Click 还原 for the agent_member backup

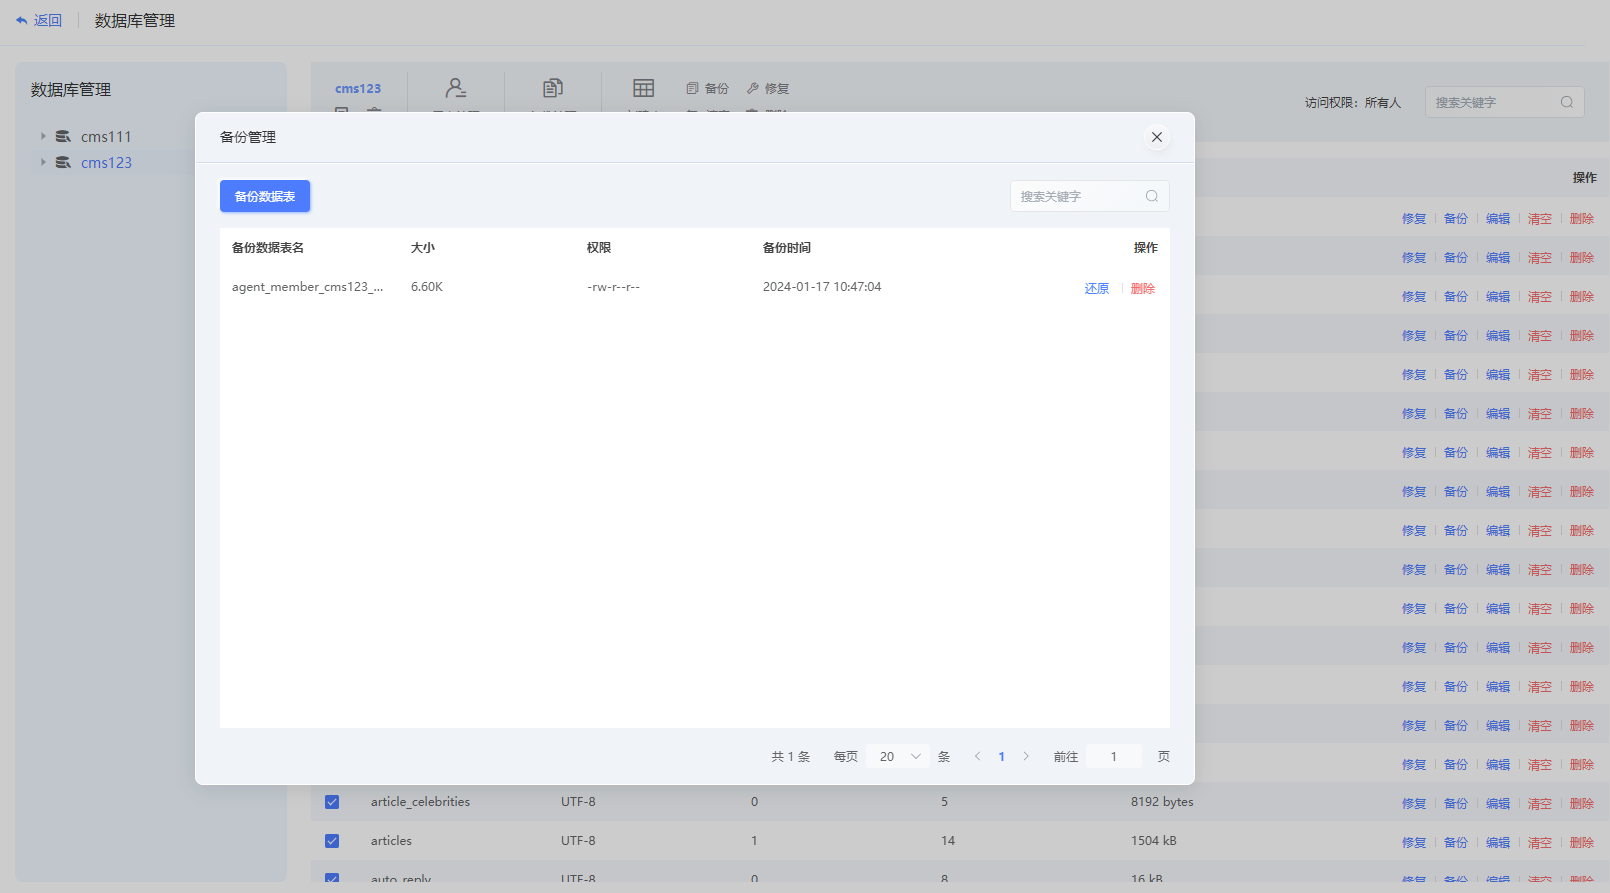tap(1097, 288)
